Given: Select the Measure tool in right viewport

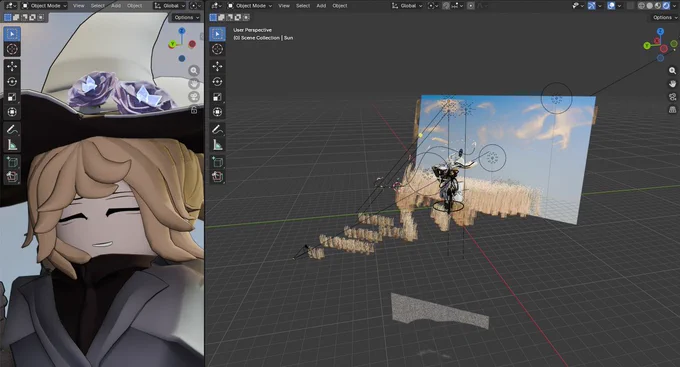Looking at the screenshot, I should click(x=217, y=144).
